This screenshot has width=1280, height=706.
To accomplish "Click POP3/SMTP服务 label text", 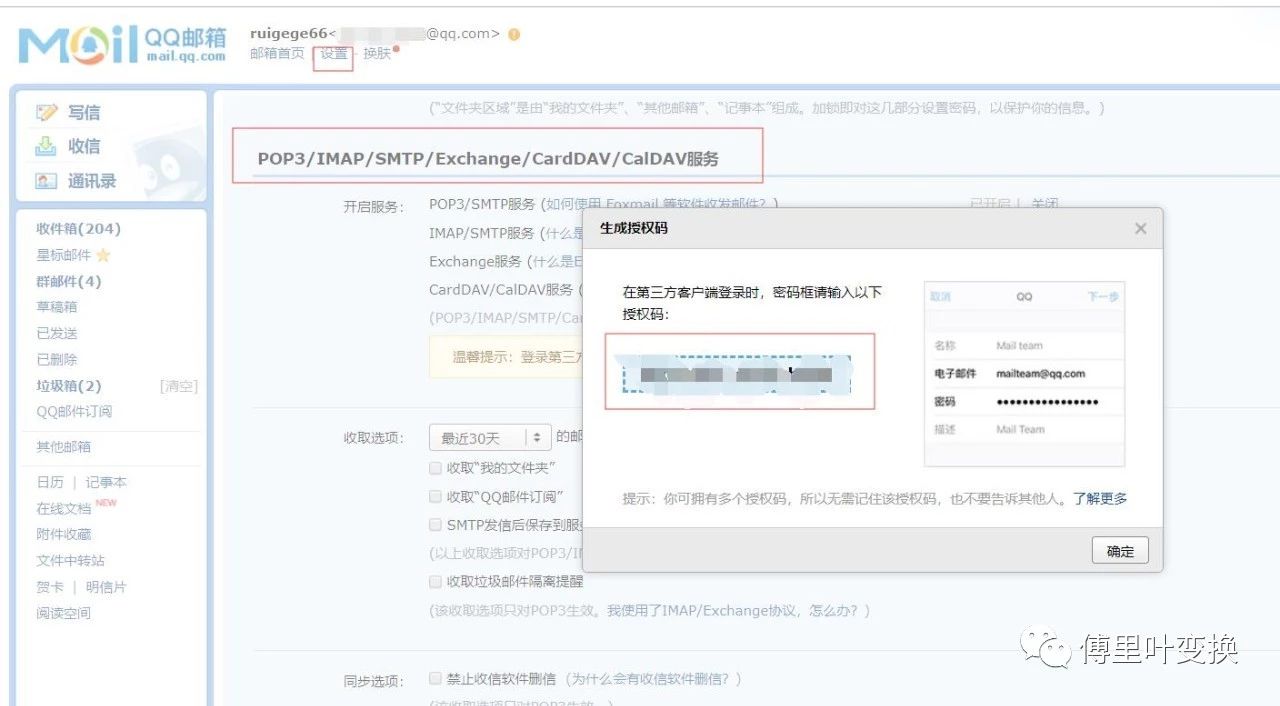I will click(482, 204).
